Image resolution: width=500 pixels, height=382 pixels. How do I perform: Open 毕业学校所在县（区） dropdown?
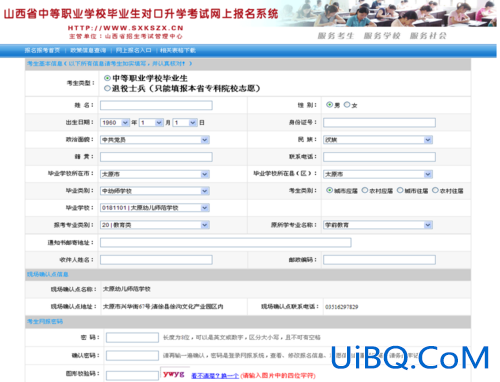tap(378, 174)
